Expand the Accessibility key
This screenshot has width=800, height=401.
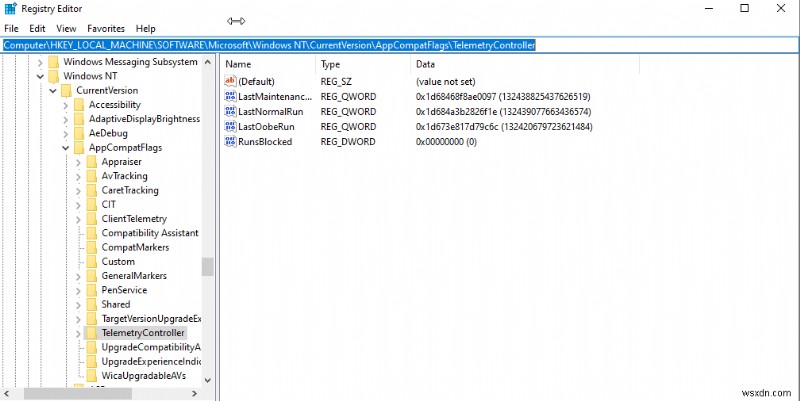pyautogui.click(x=65, y=105)
